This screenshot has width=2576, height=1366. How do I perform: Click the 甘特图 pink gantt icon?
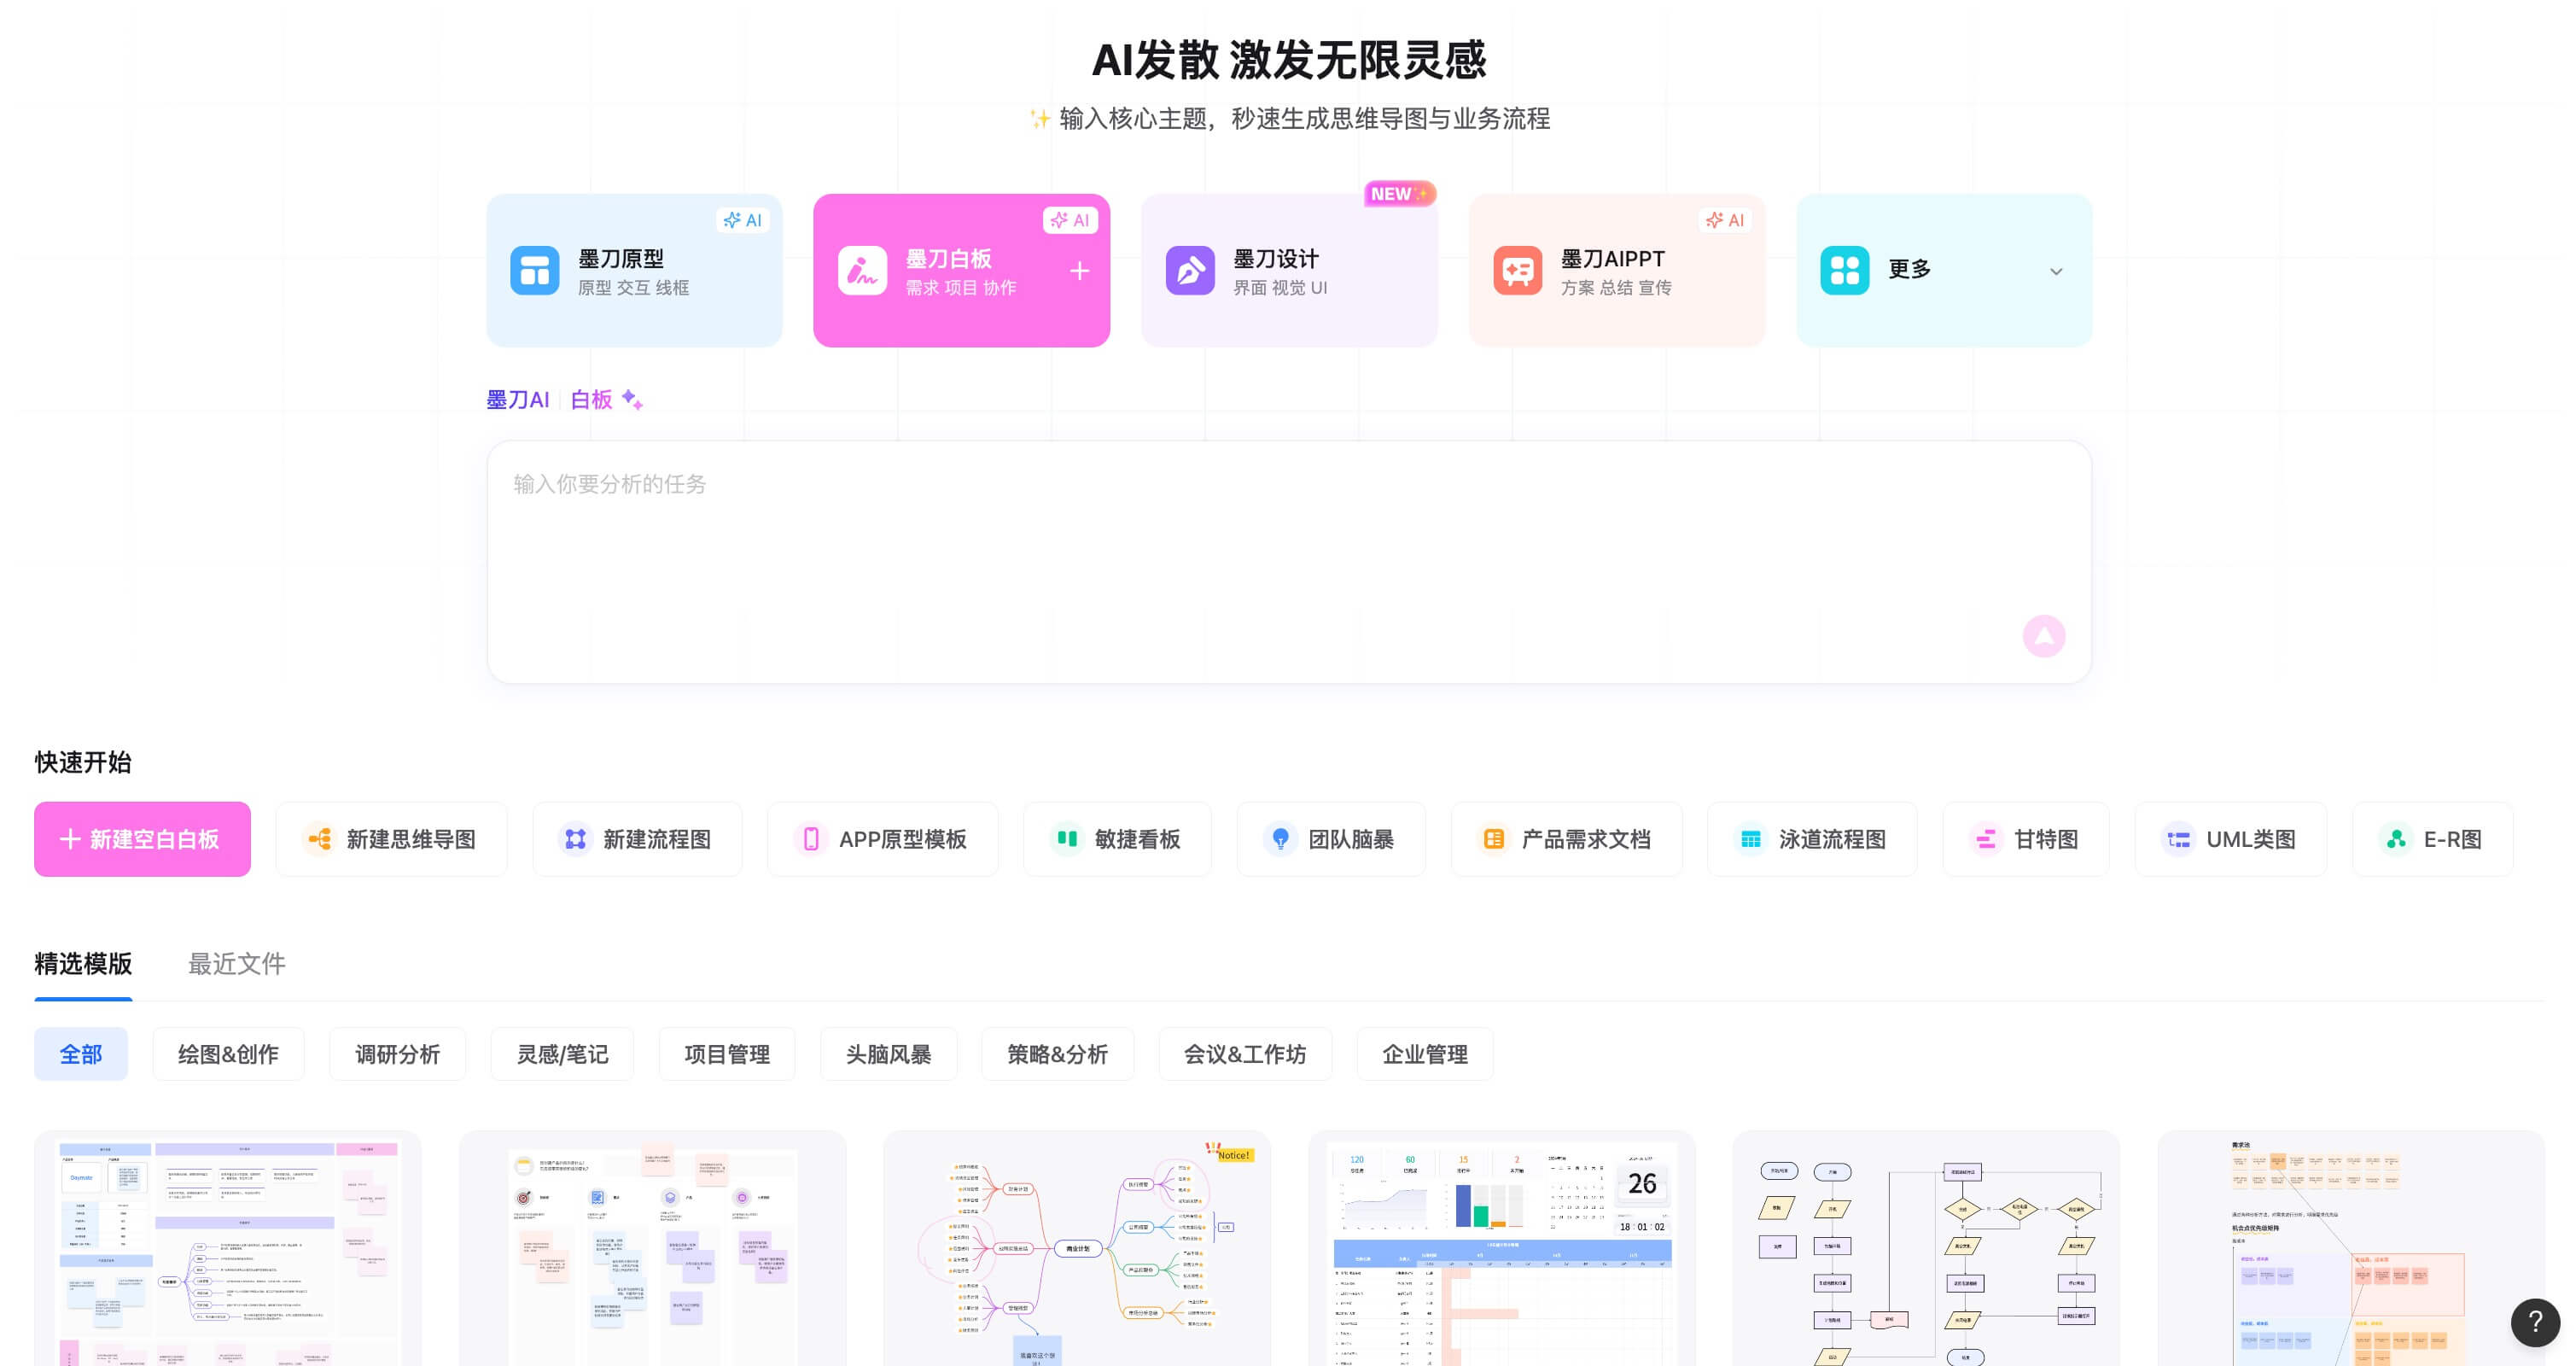pyautogui.click(x=1986, y=839)
